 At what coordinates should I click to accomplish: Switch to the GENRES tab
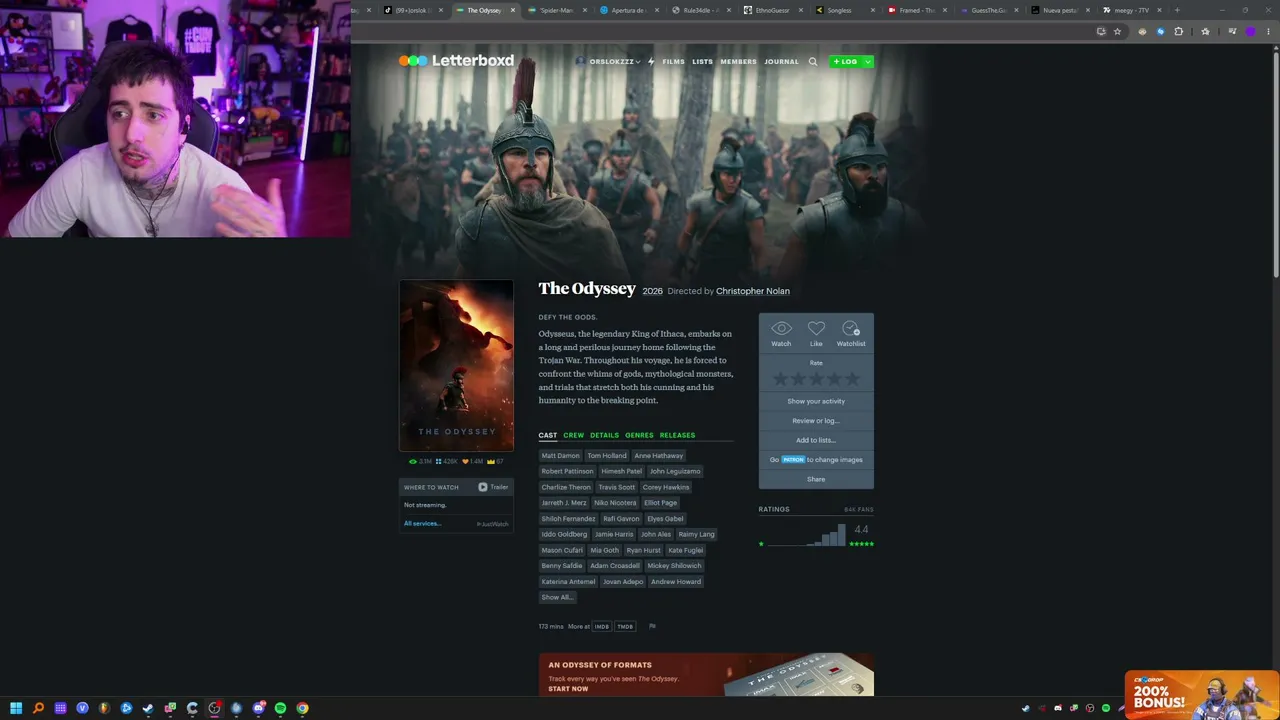[639, 435]
